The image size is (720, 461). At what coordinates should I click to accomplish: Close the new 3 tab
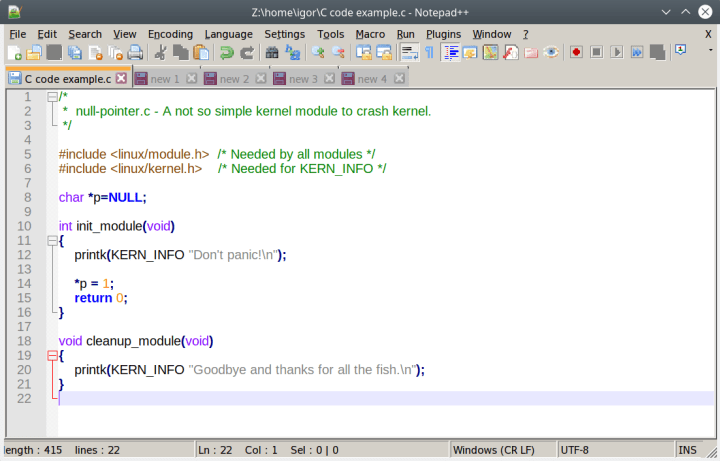pos(329,79)
